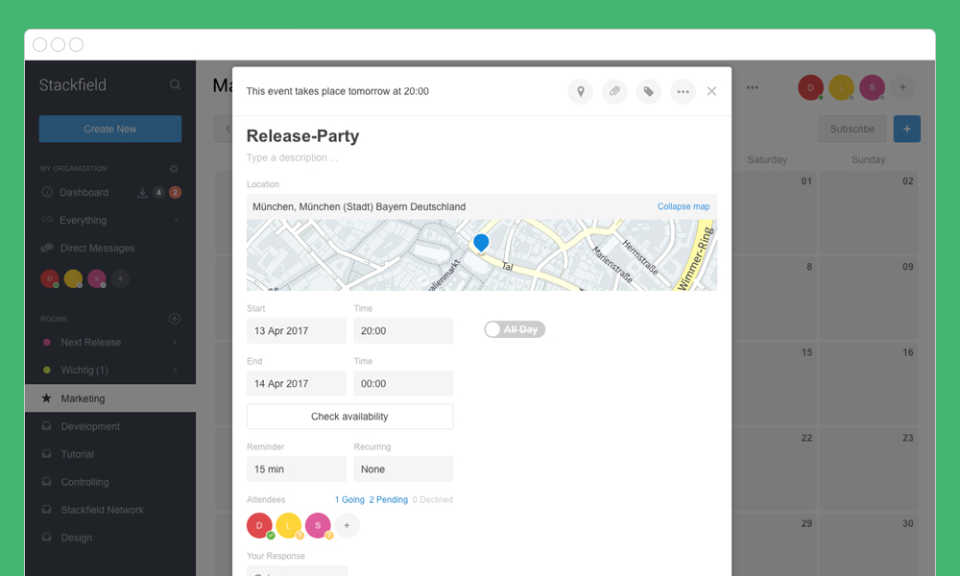
Task: Open the Recurring None dropdown
Action: (403, 469)
